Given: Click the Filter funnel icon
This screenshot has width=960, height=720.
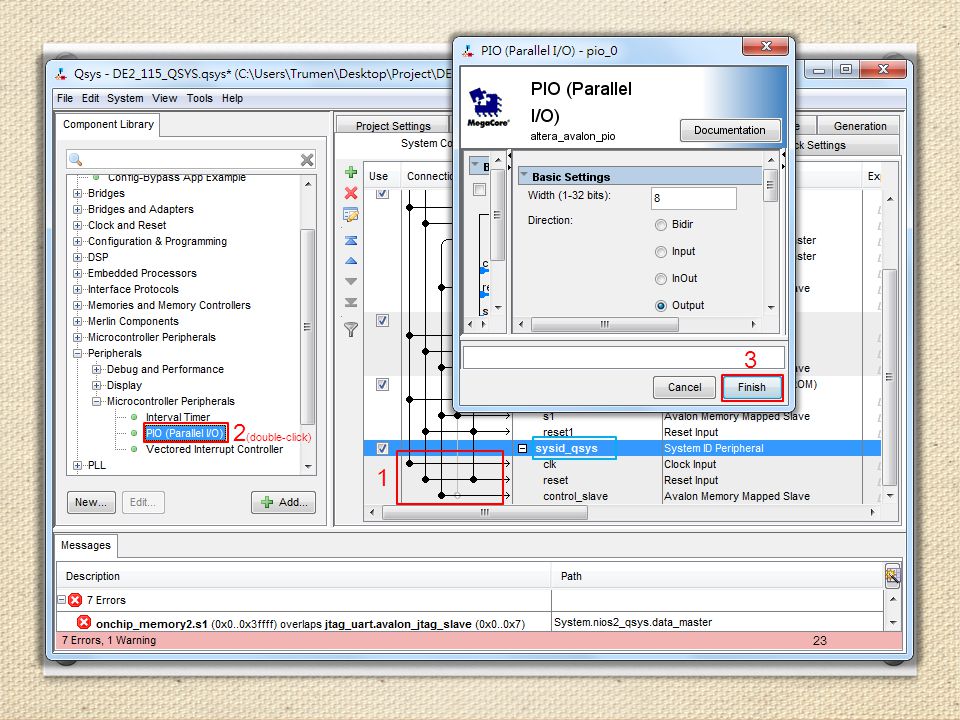Looking at the screenshot, I should point(351,329).
